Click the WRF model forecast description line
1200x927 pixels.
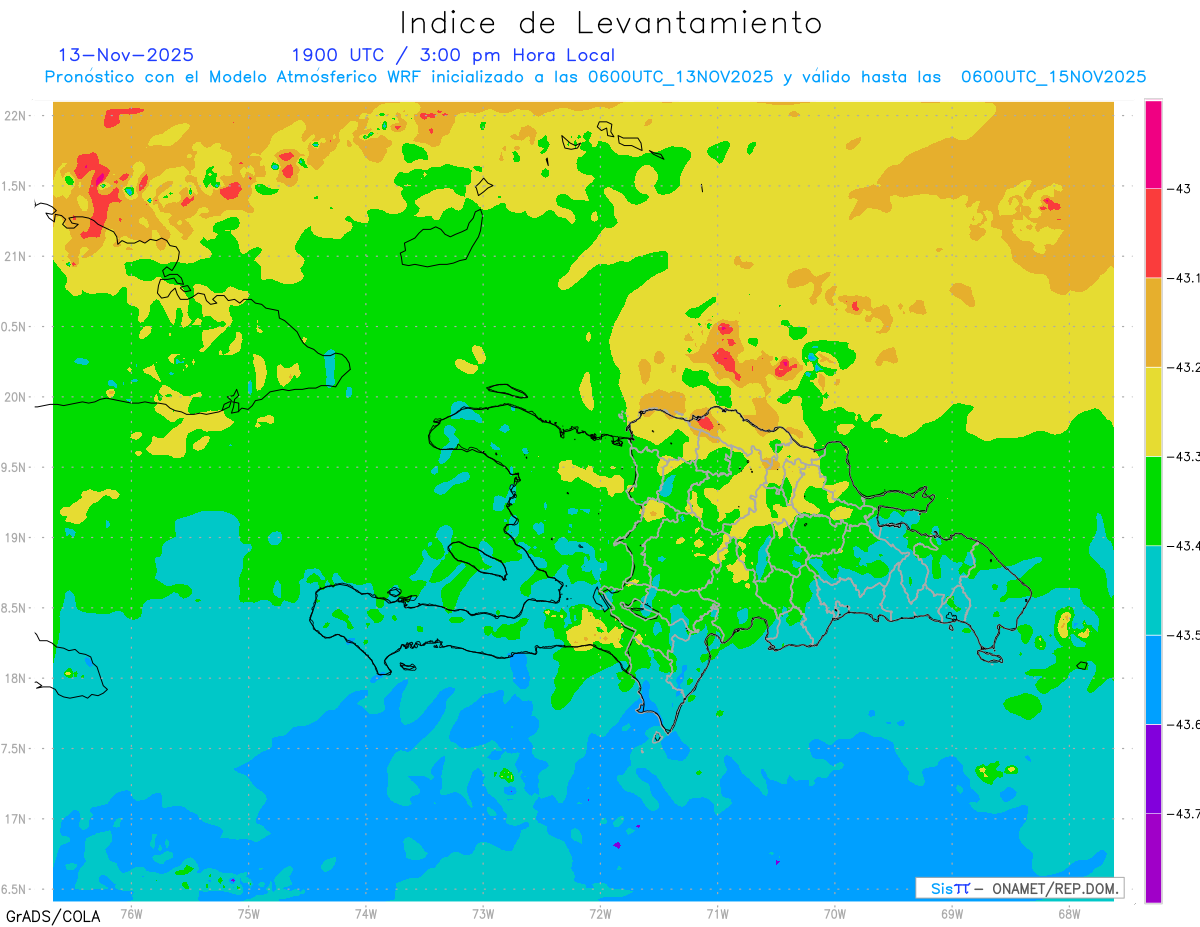595,77
